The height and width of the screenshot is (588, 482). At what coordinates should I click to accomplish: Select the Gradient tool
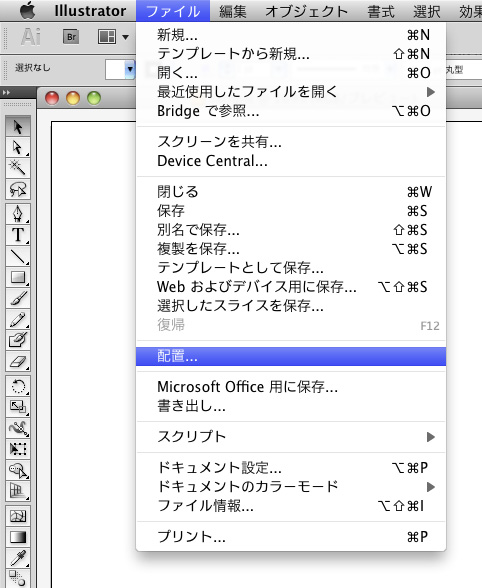18,537
